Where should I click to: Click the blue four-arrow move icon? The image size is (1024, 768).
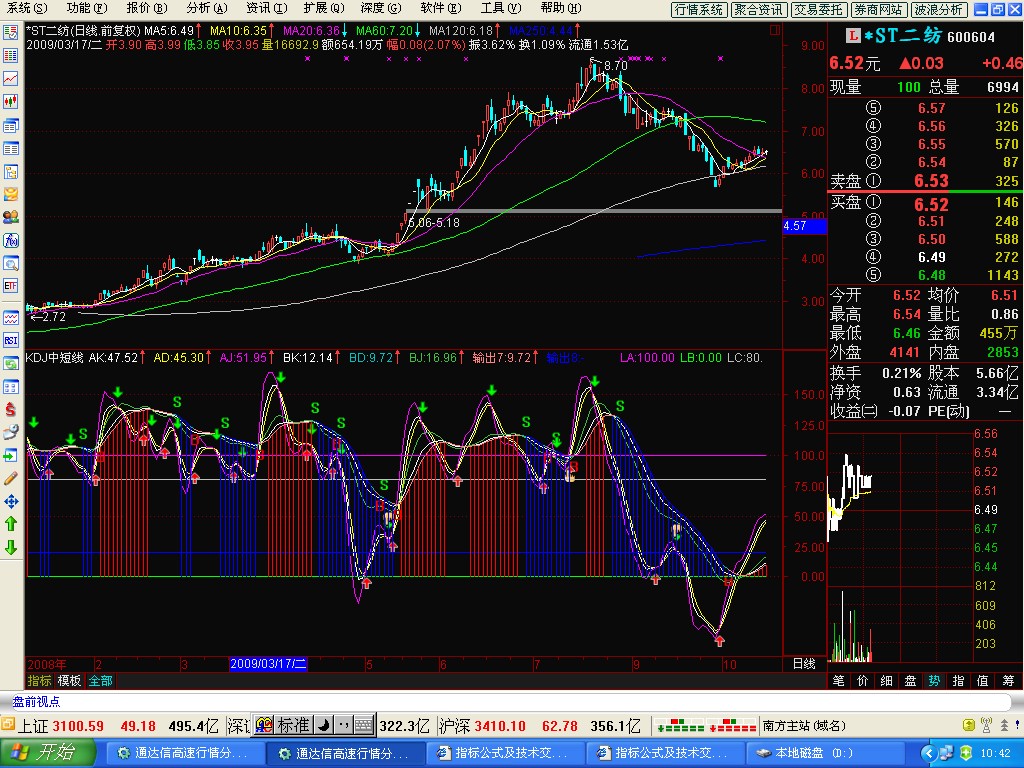[10, 502]
